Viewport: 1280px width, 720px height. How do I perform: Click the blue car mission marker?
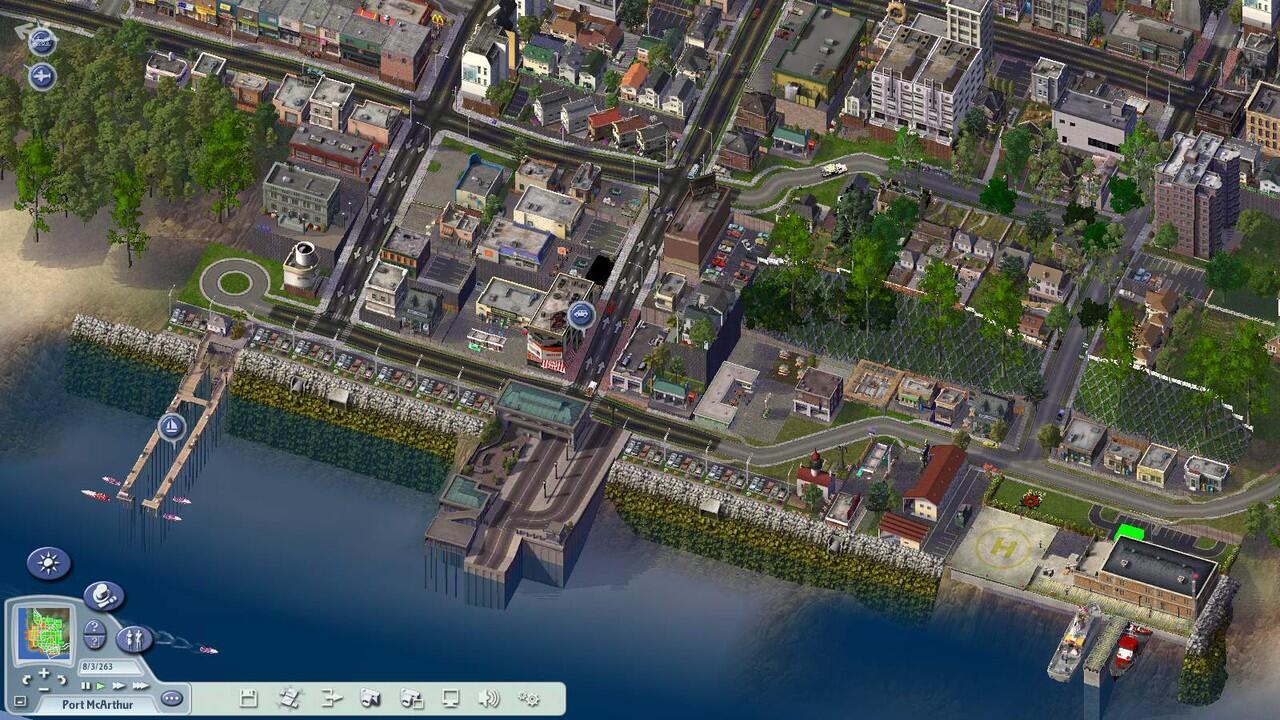[x=581, y=315]
